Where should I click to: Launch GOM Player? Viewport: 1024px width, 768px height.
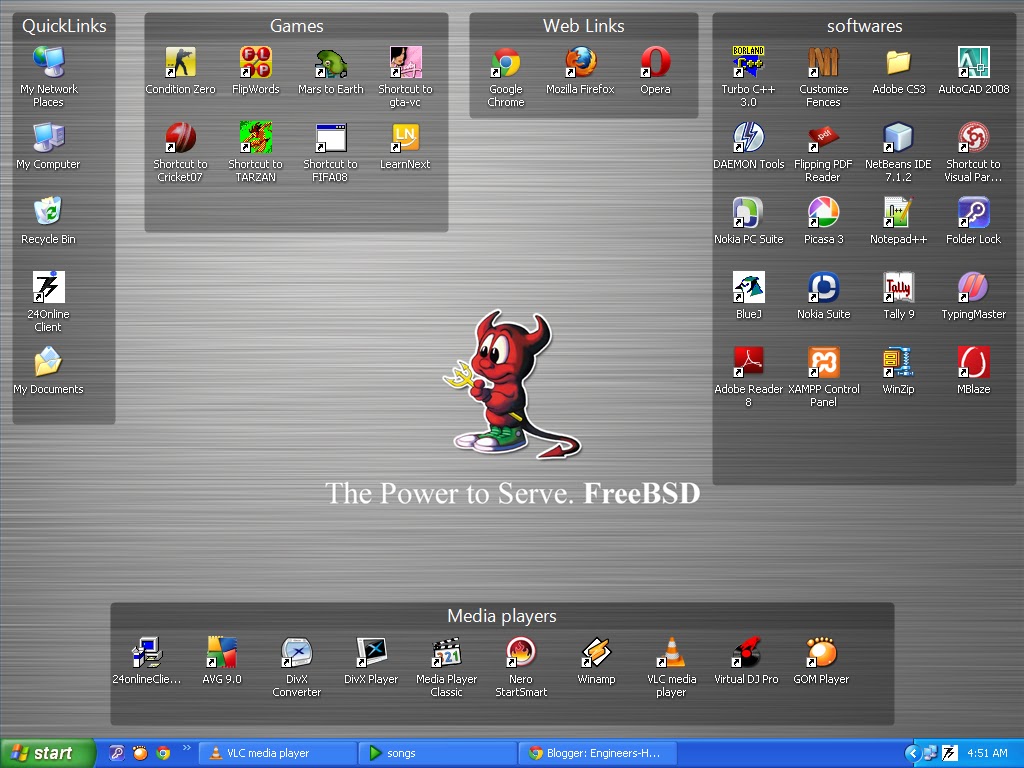tap(822, 660)
